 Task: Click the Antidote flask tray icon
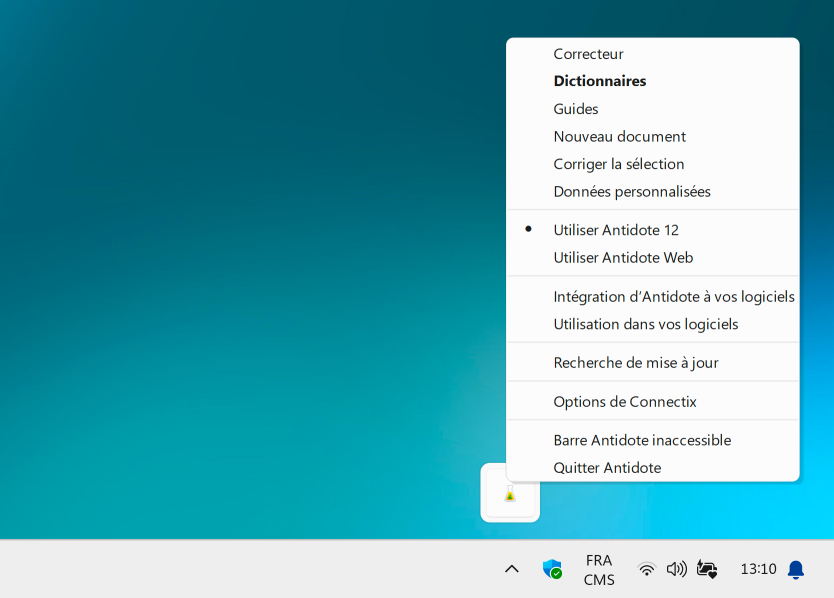[510, 493]
